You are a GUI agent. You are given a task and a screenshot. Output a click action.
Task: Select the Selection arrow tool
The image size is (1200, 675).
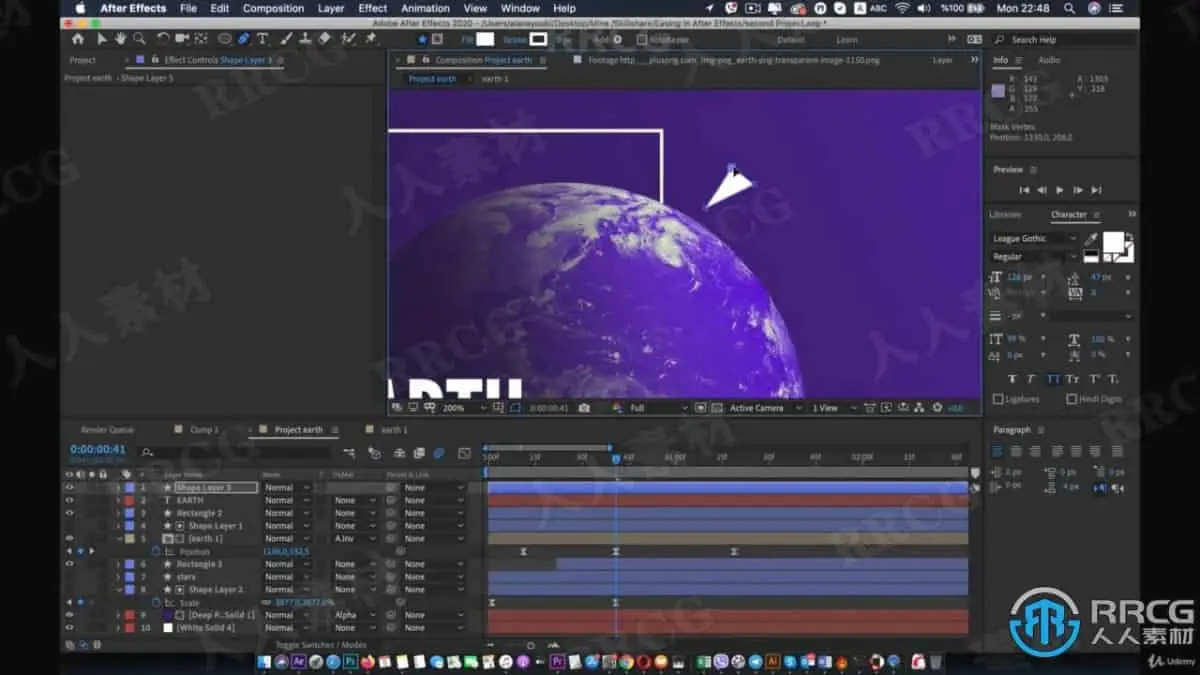point(102,39)
